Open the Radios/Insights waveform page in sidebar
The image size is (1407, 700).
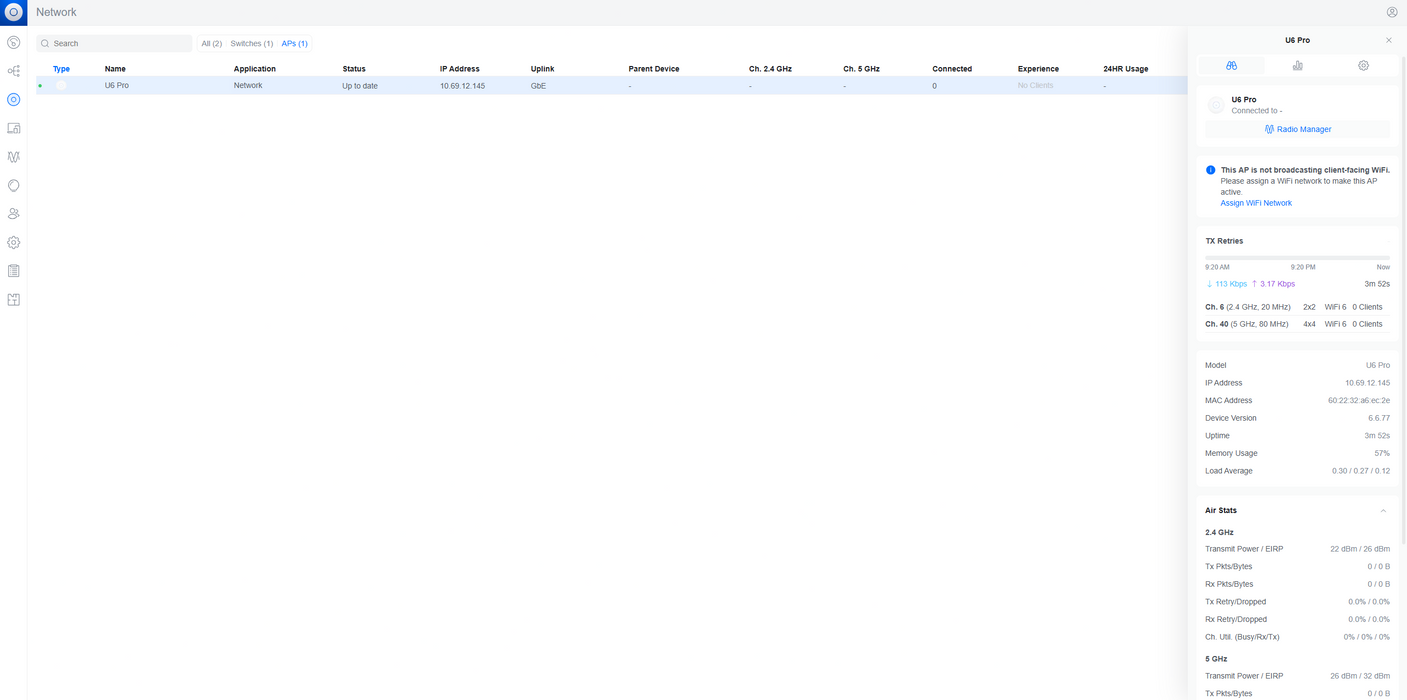tap(13, 157)
